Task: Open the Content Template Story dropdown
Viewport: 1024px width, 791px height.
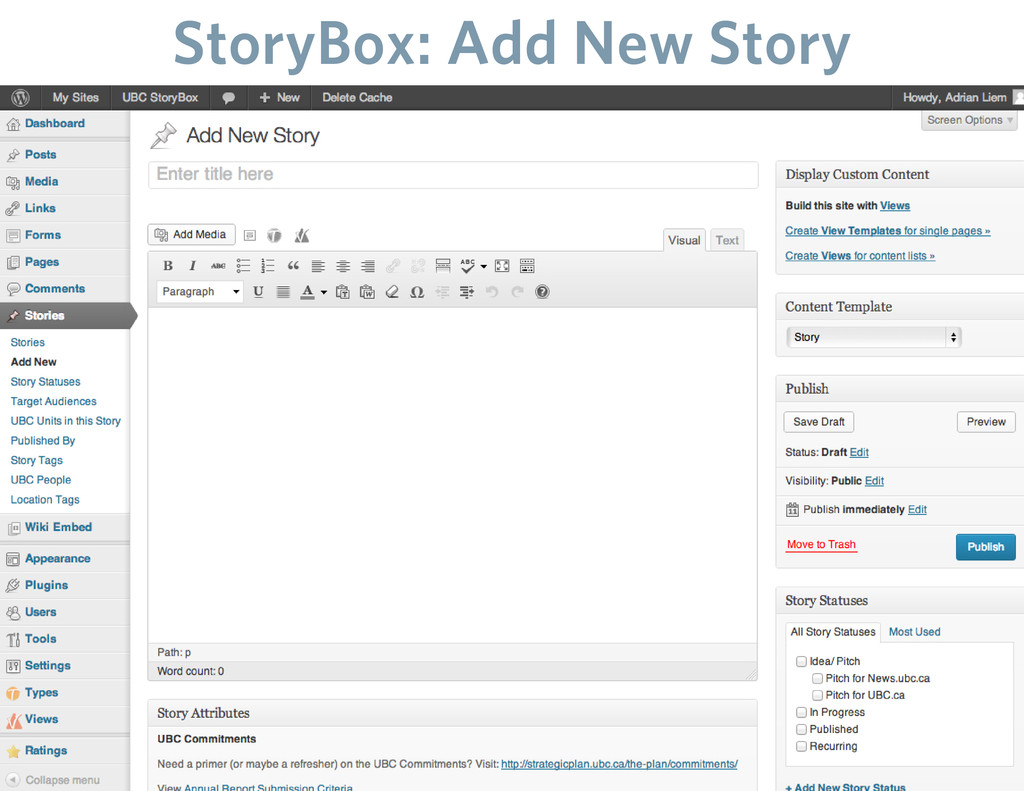Action: coord(873,337)
